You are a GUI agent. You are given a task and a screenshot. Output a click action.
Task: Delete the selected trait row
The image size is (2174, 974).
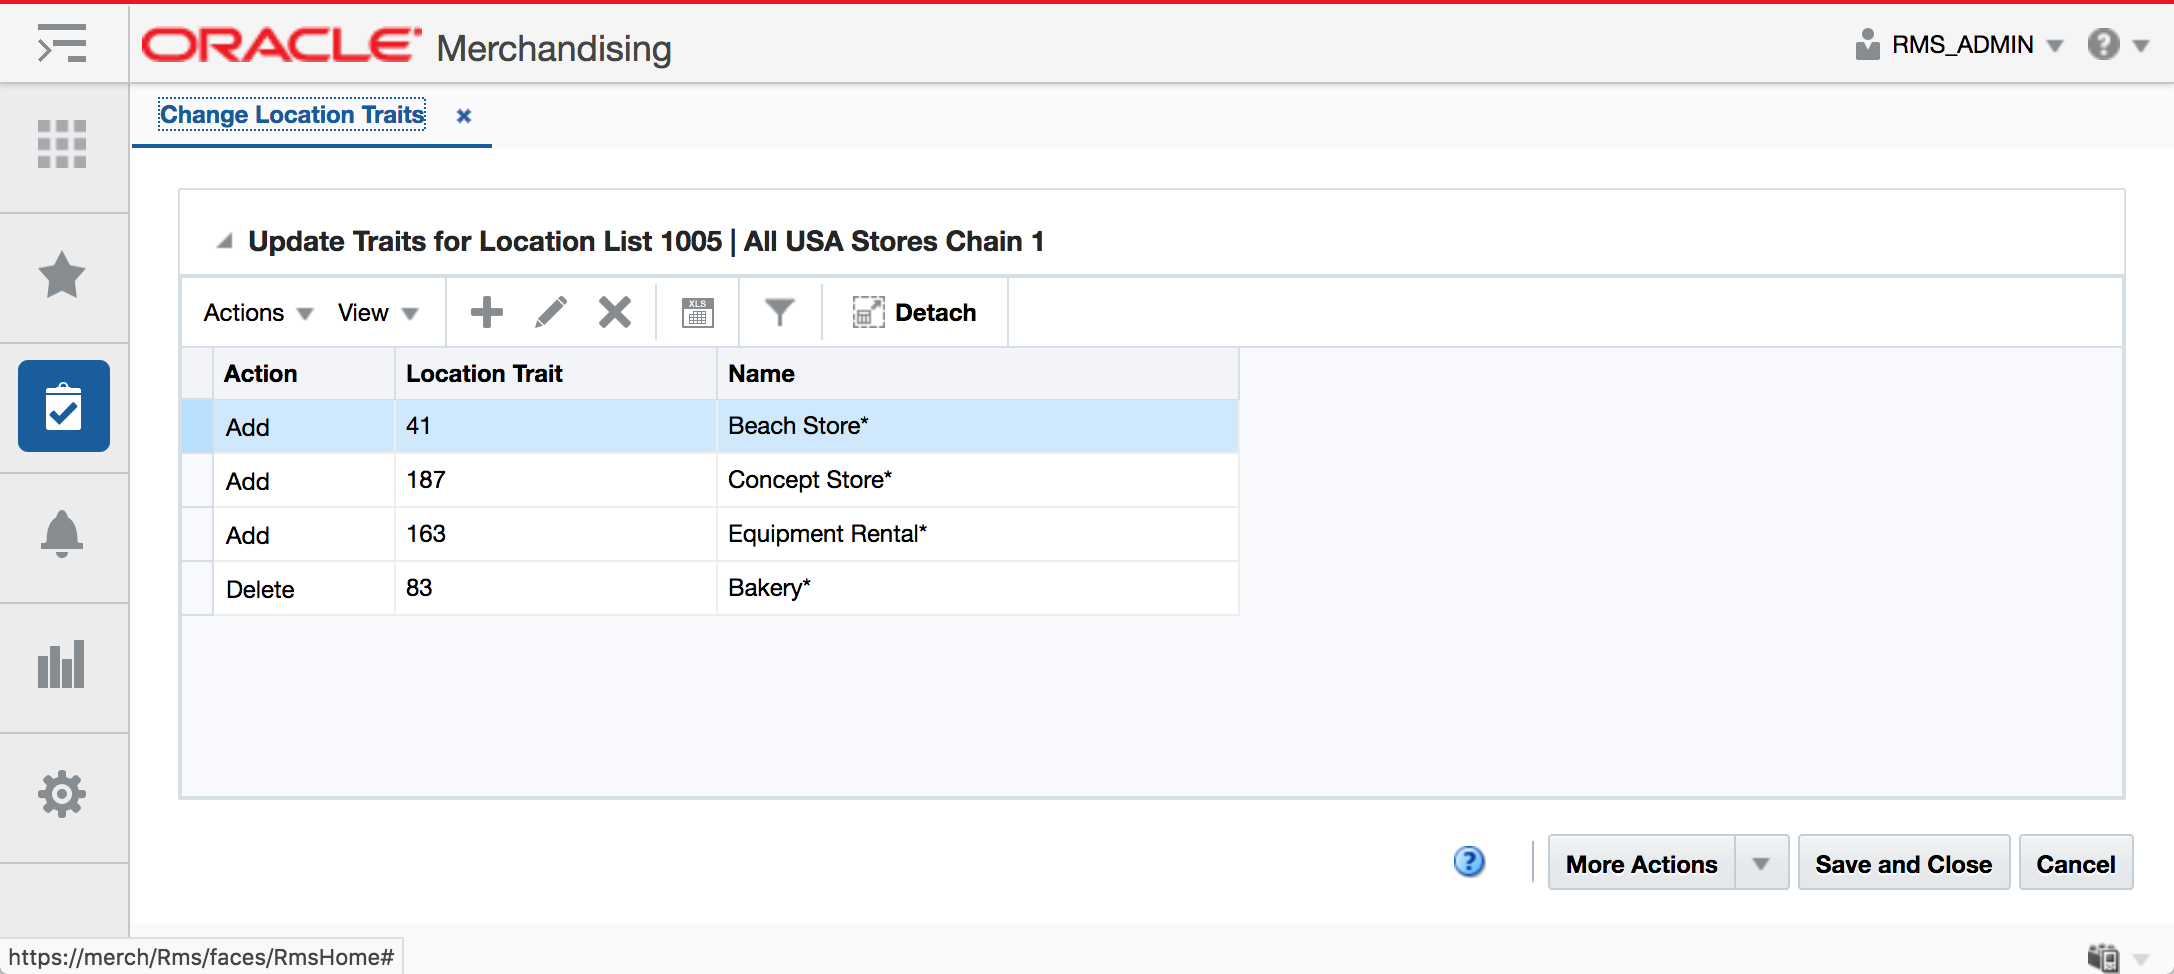click(x=614, y=312)
